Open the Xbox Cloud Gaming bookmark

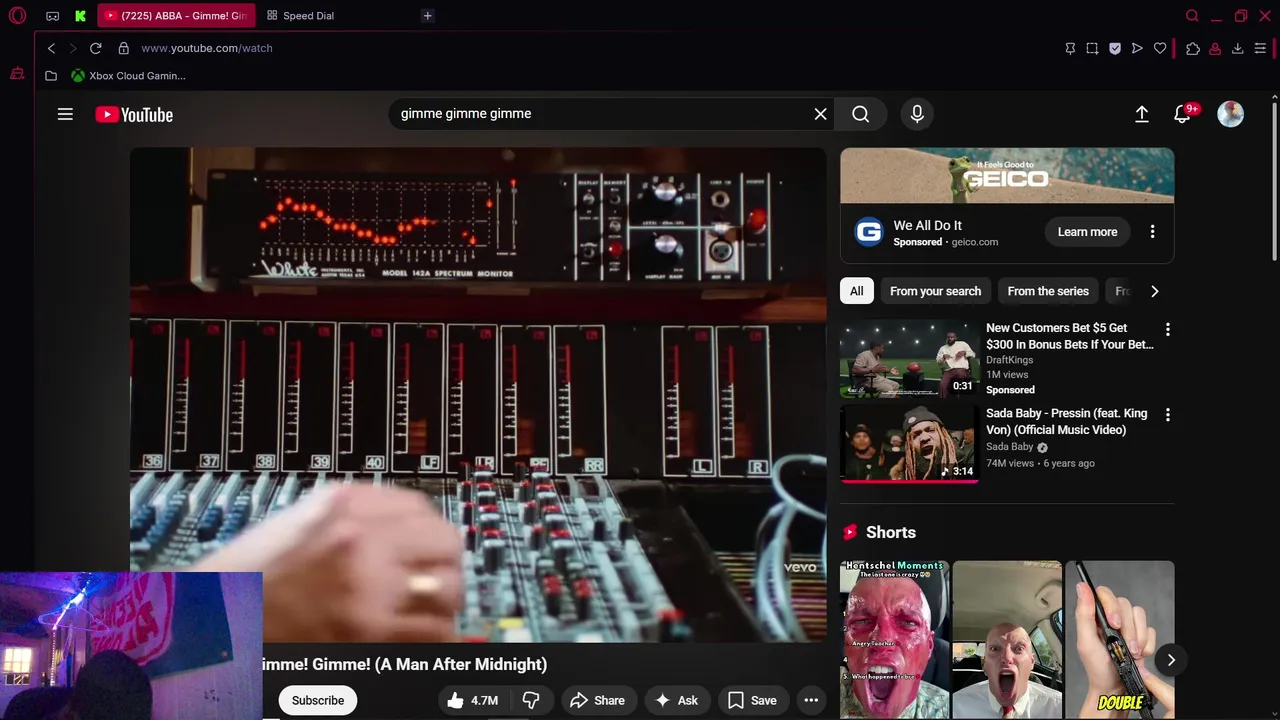pos(128,76)
